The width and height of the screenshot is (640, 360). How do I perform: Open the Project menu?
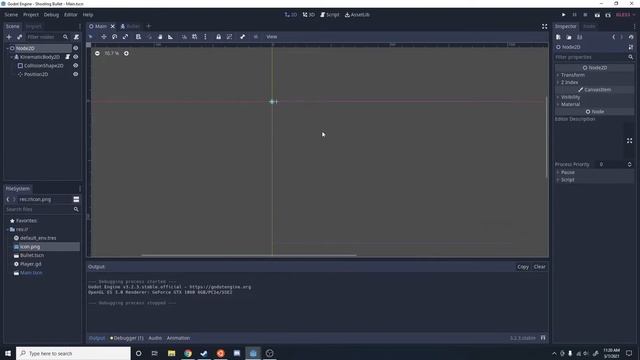coord(31,15)
